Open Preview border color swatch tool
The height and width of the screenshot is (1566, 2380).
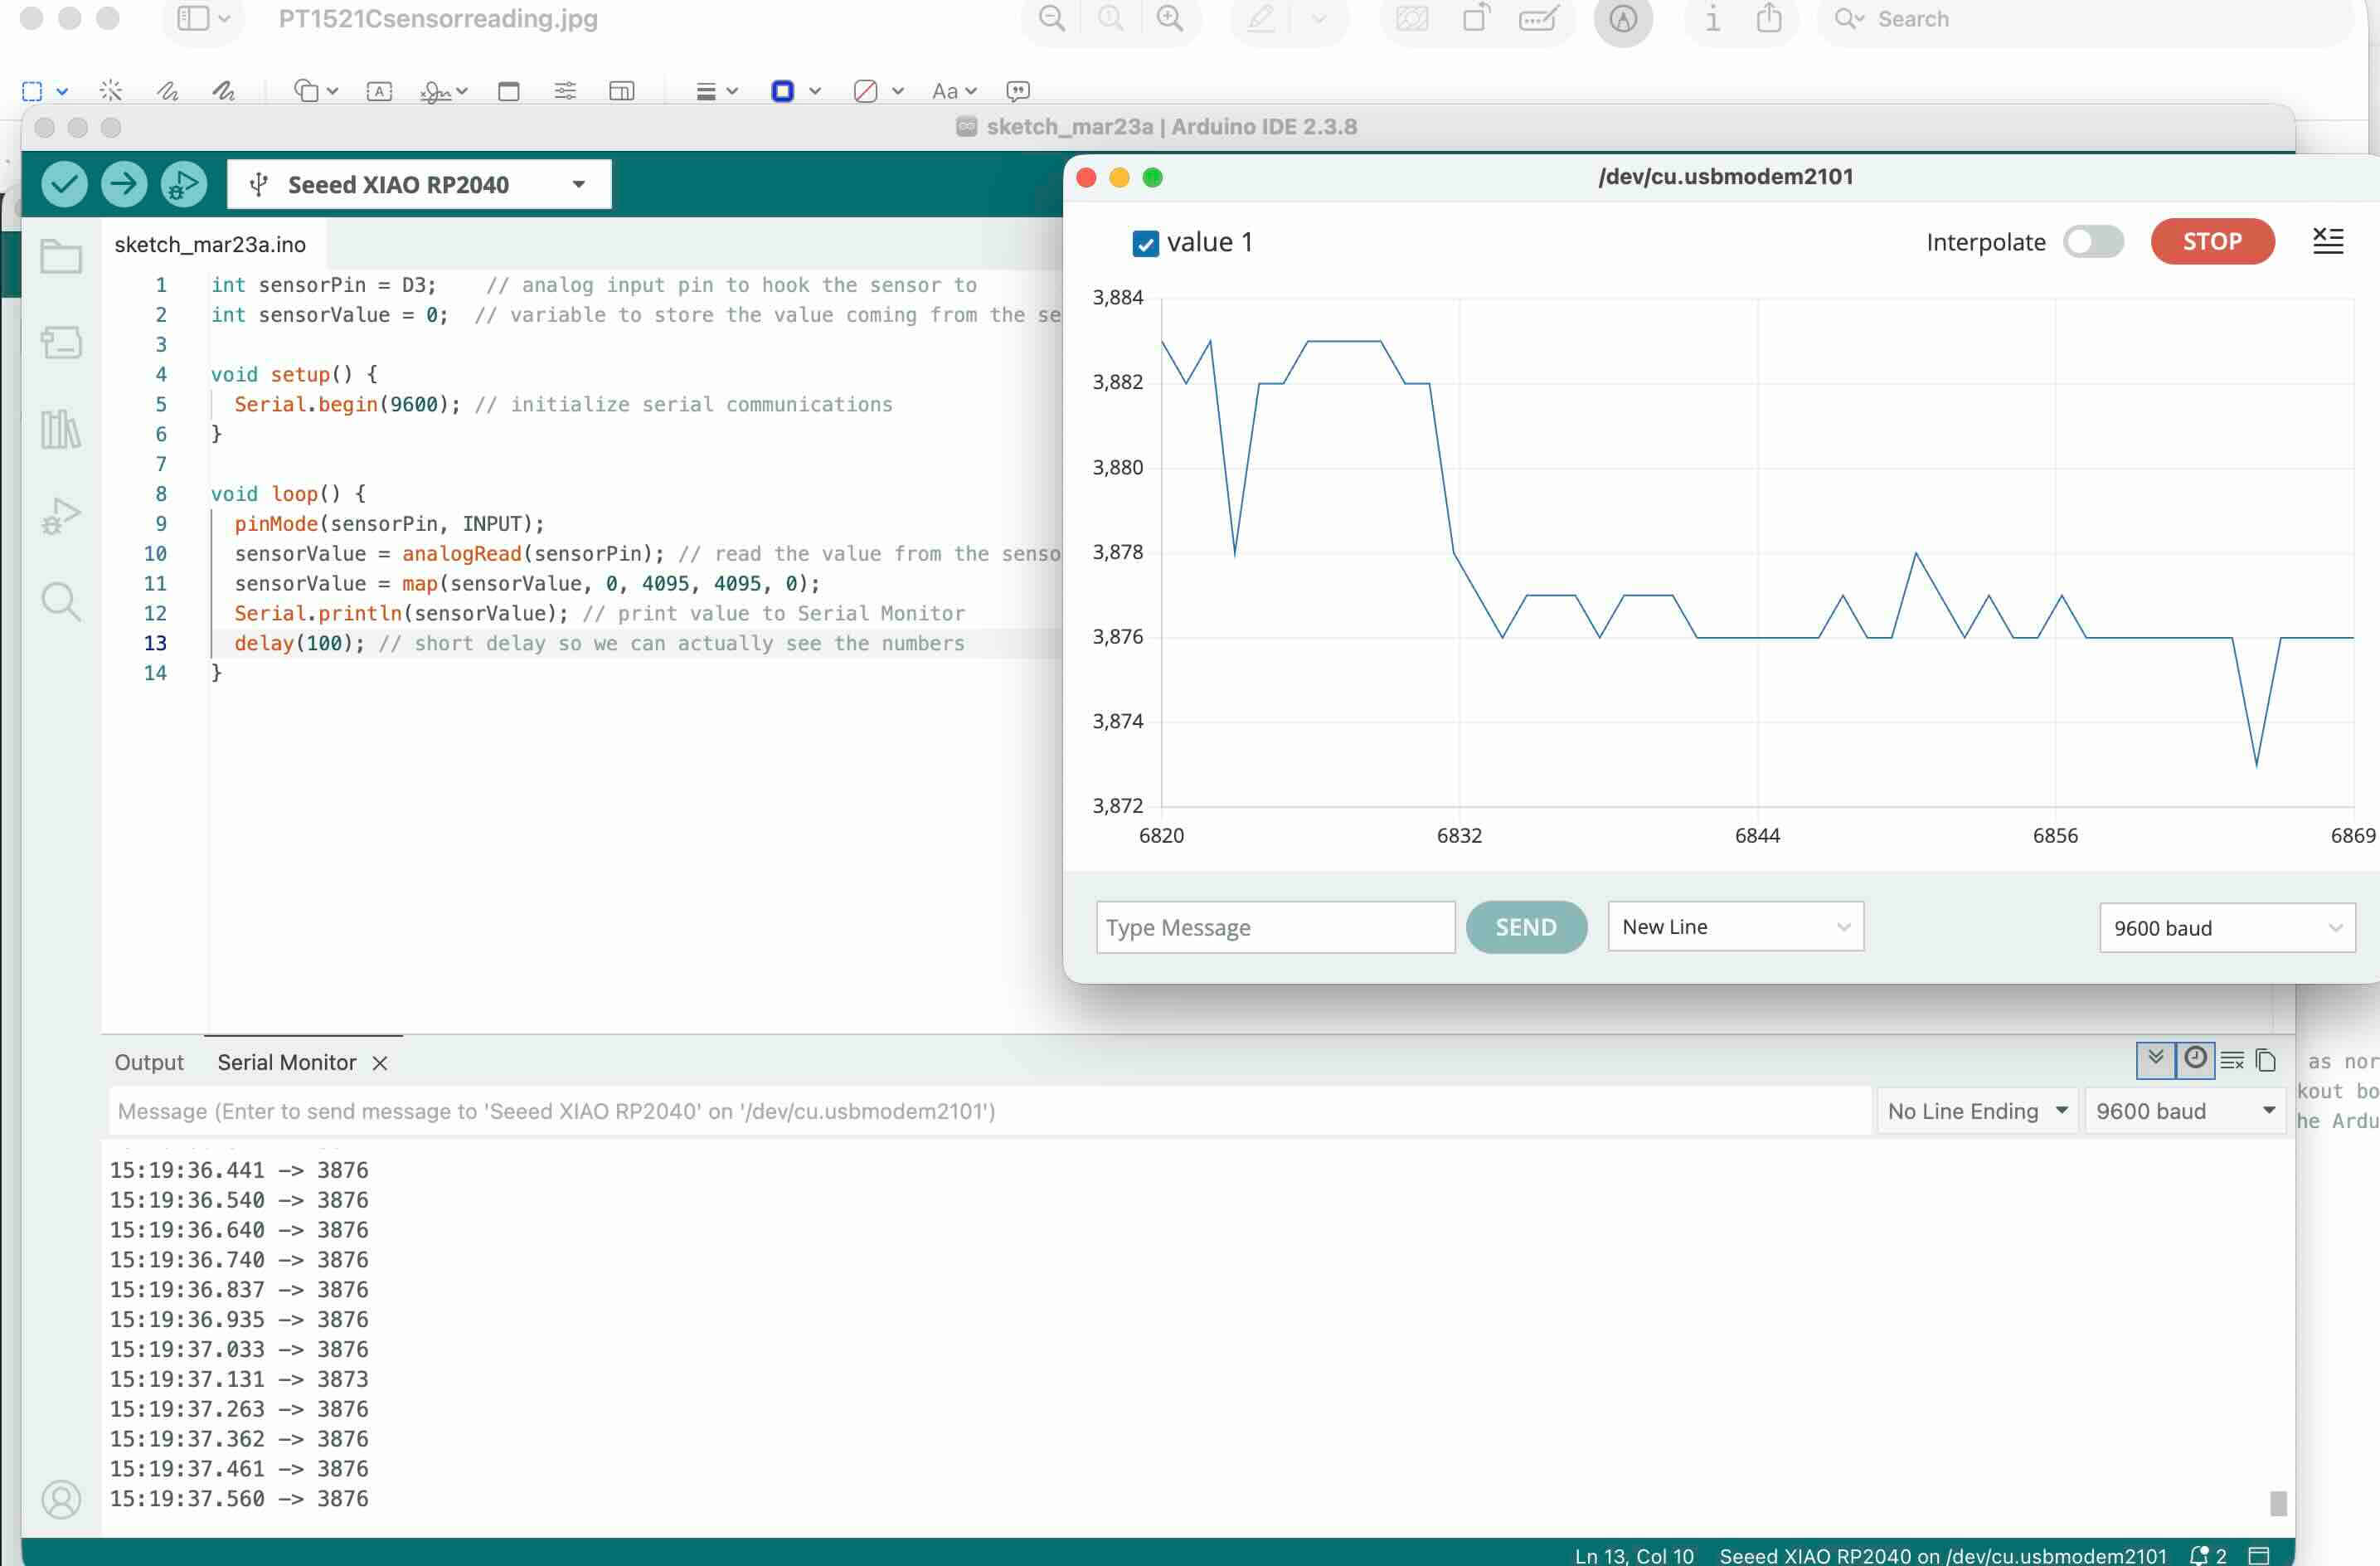pyautogui.click(x=783, y=92)
